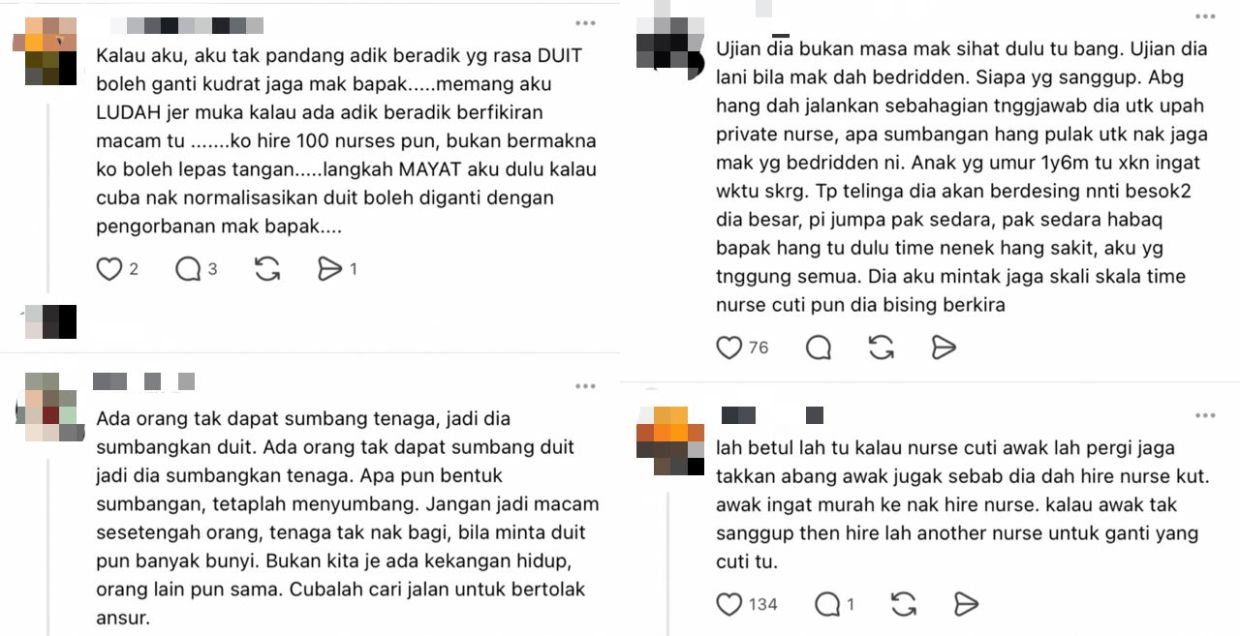Screen dimensions: 1240x636
Task: Open more options for the 'Ujian dia' comment
Action: (x=1206, y=16)
